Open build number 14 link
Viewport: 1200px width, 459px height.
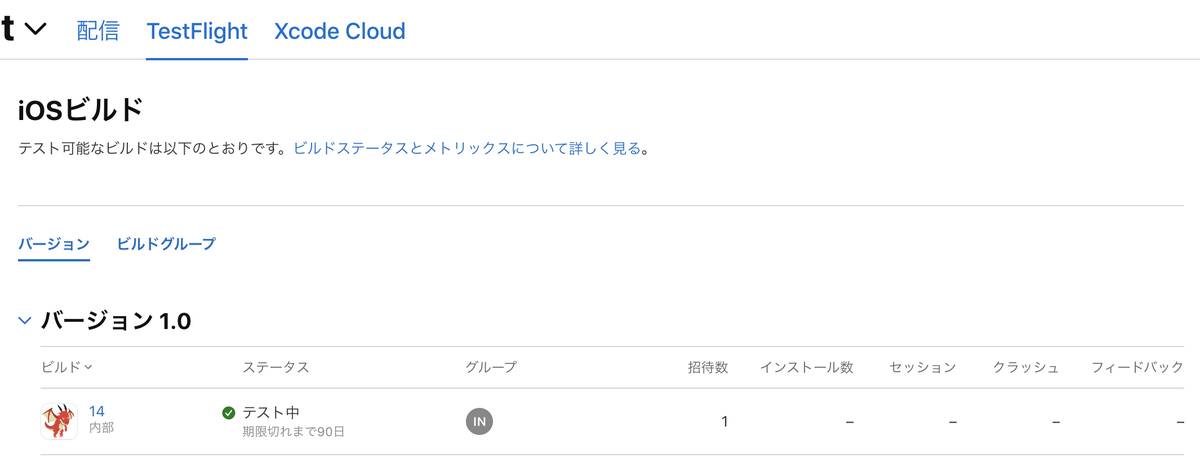point(97,411)
